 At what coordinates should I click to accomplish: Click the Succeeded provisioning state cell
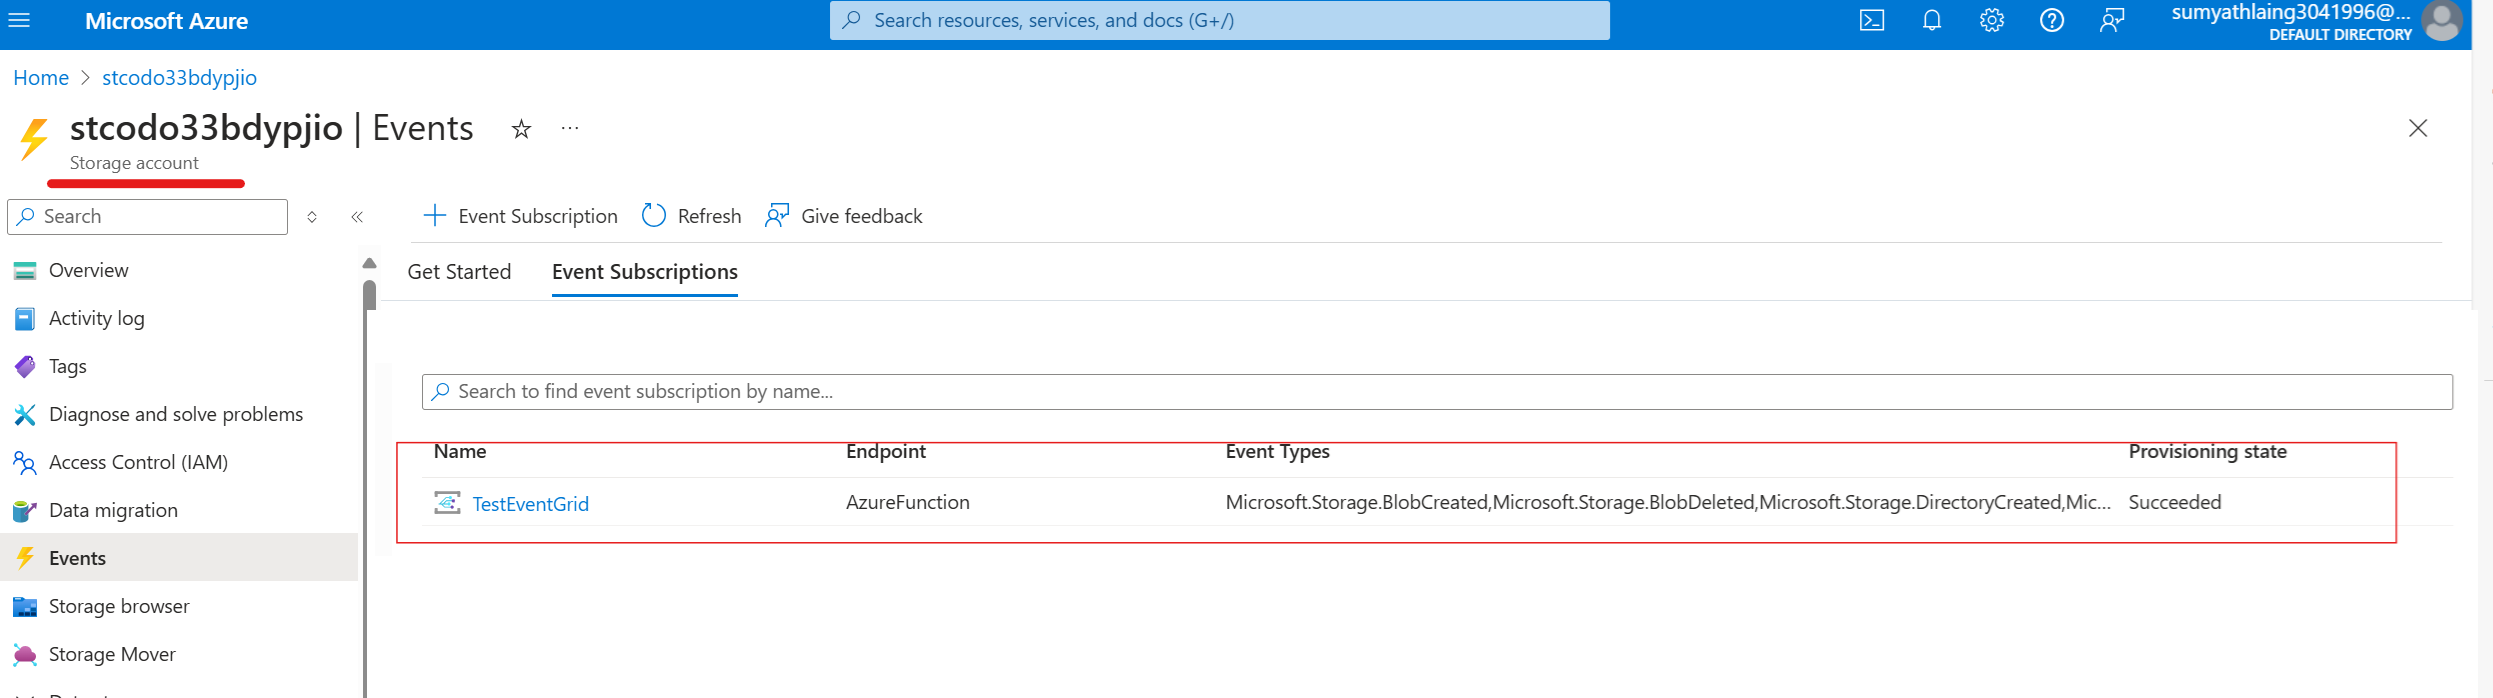coord(2175,502)
